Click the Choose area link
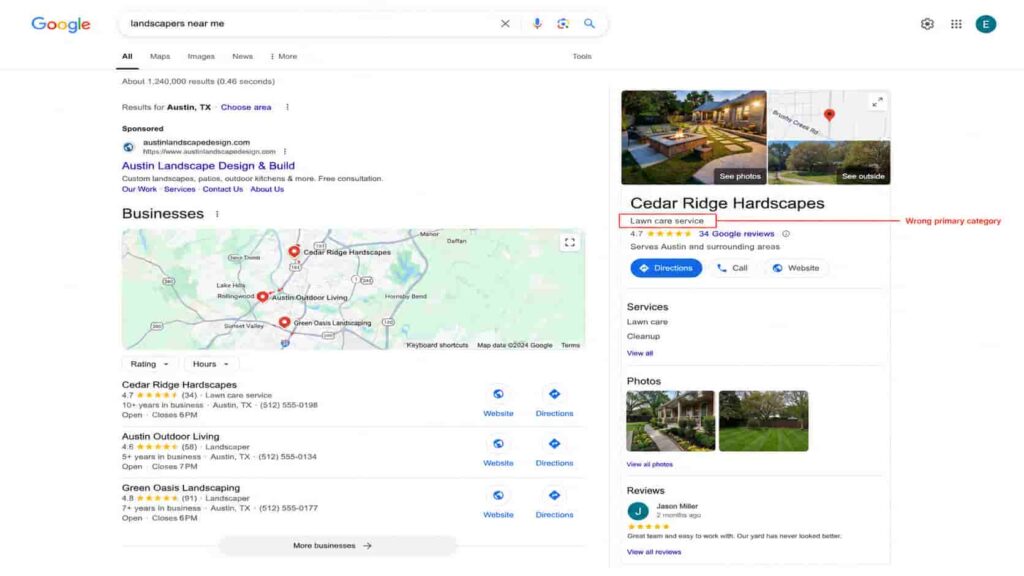Image resolution: width=1024 pixels, height=576 pixels. 246,107
